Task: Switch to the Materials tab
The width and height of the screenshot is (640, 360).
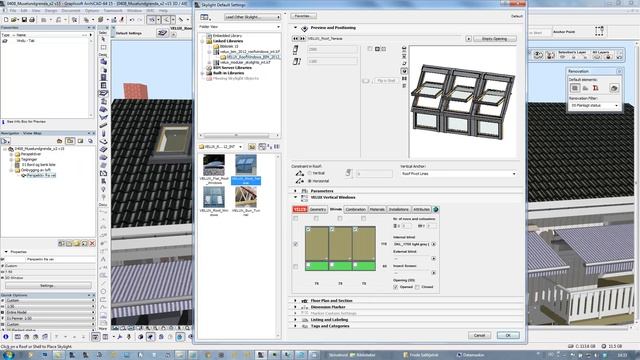Action: click(377, 209)
